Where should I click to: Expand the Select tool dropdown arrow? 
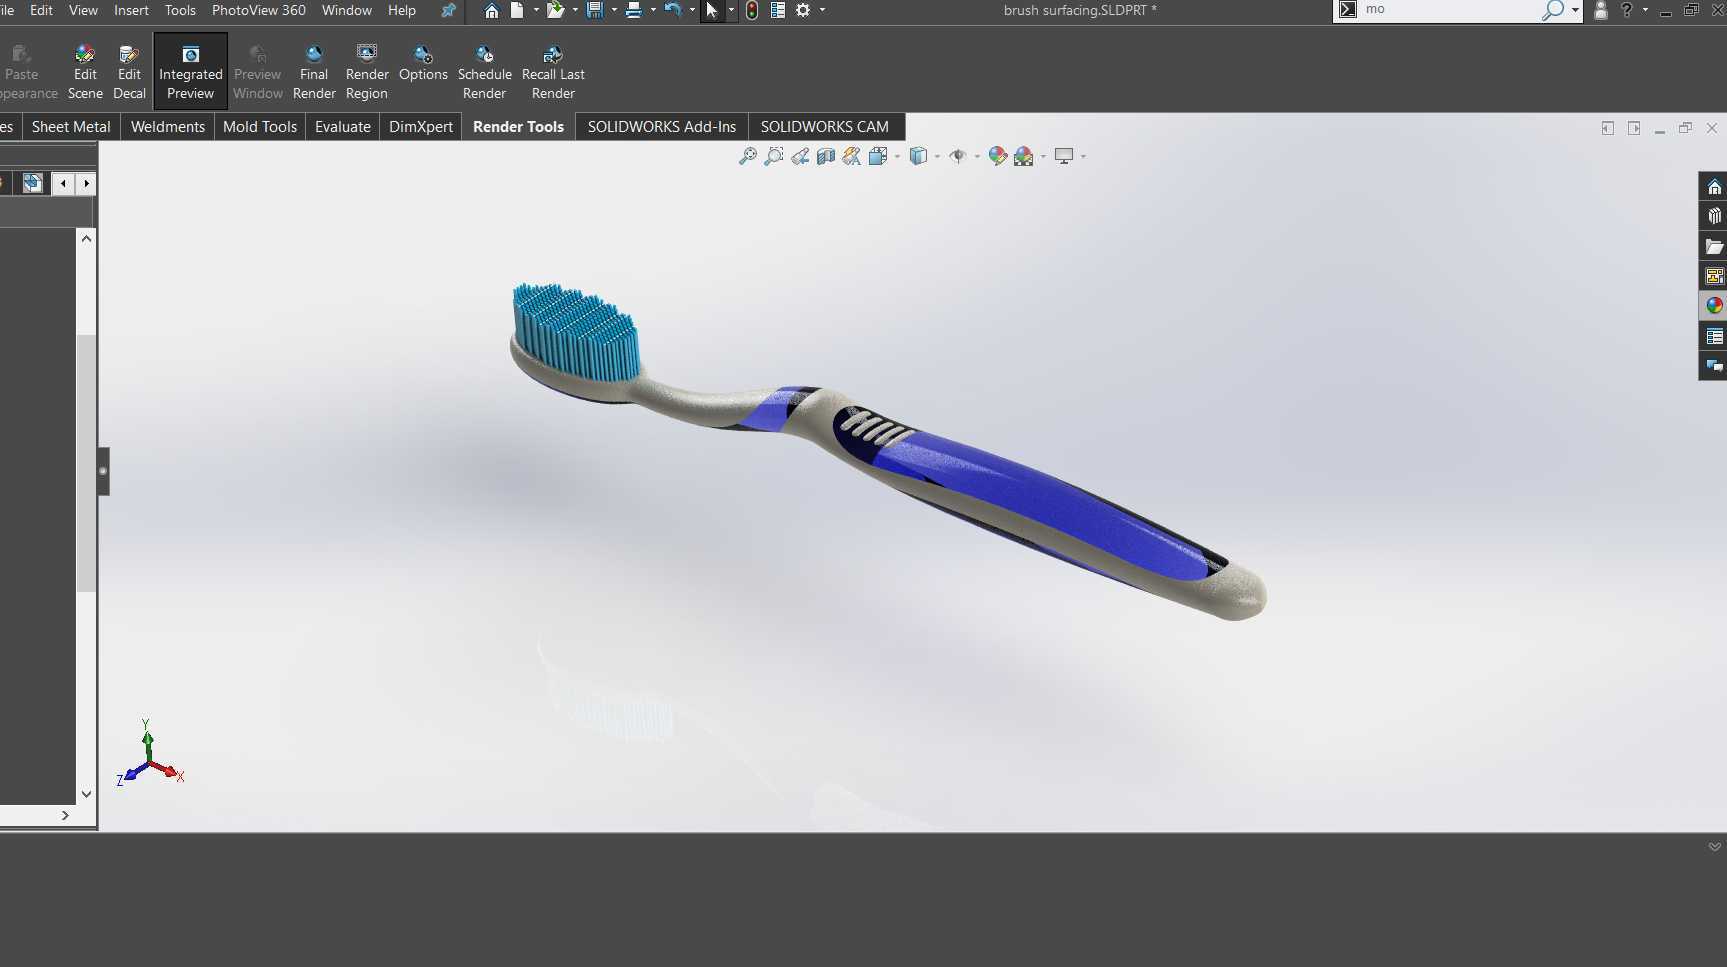coord(731,10)
